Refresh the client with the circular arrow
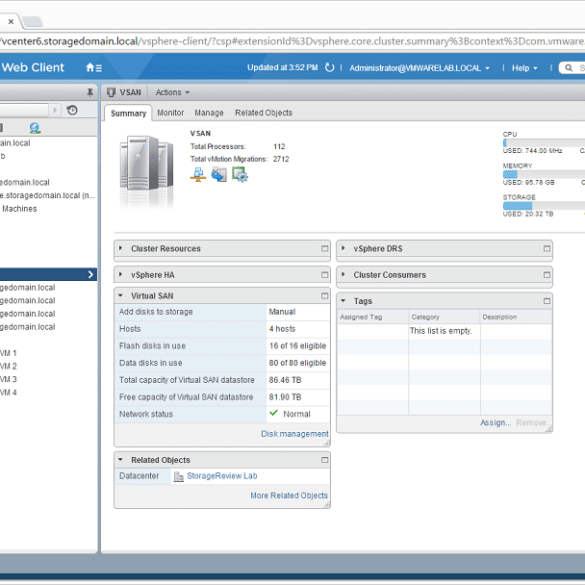 pyautogui.click(x=329, y=68)
